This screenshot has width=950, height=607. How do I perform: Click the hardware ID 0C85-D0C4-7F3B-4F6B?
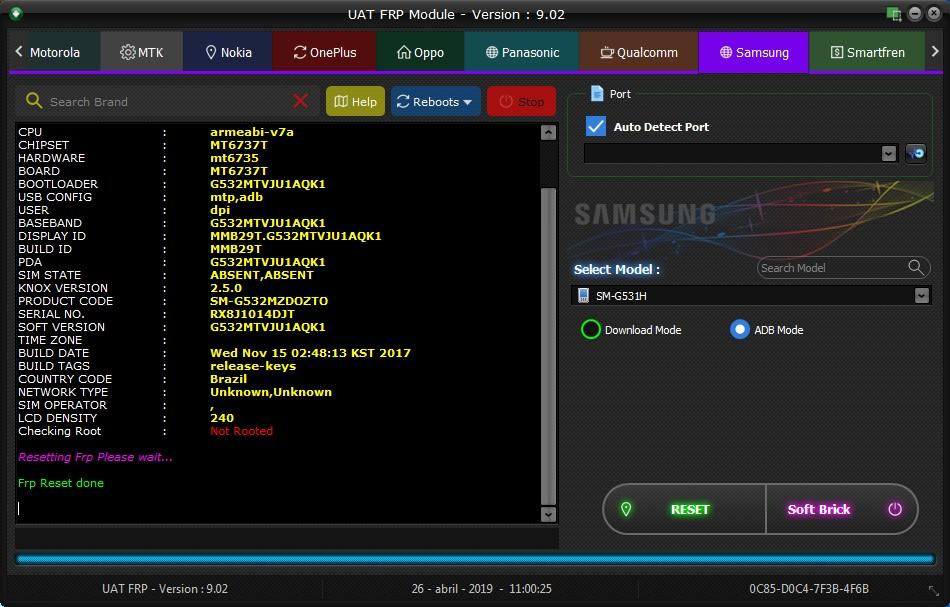pos(809,589)
